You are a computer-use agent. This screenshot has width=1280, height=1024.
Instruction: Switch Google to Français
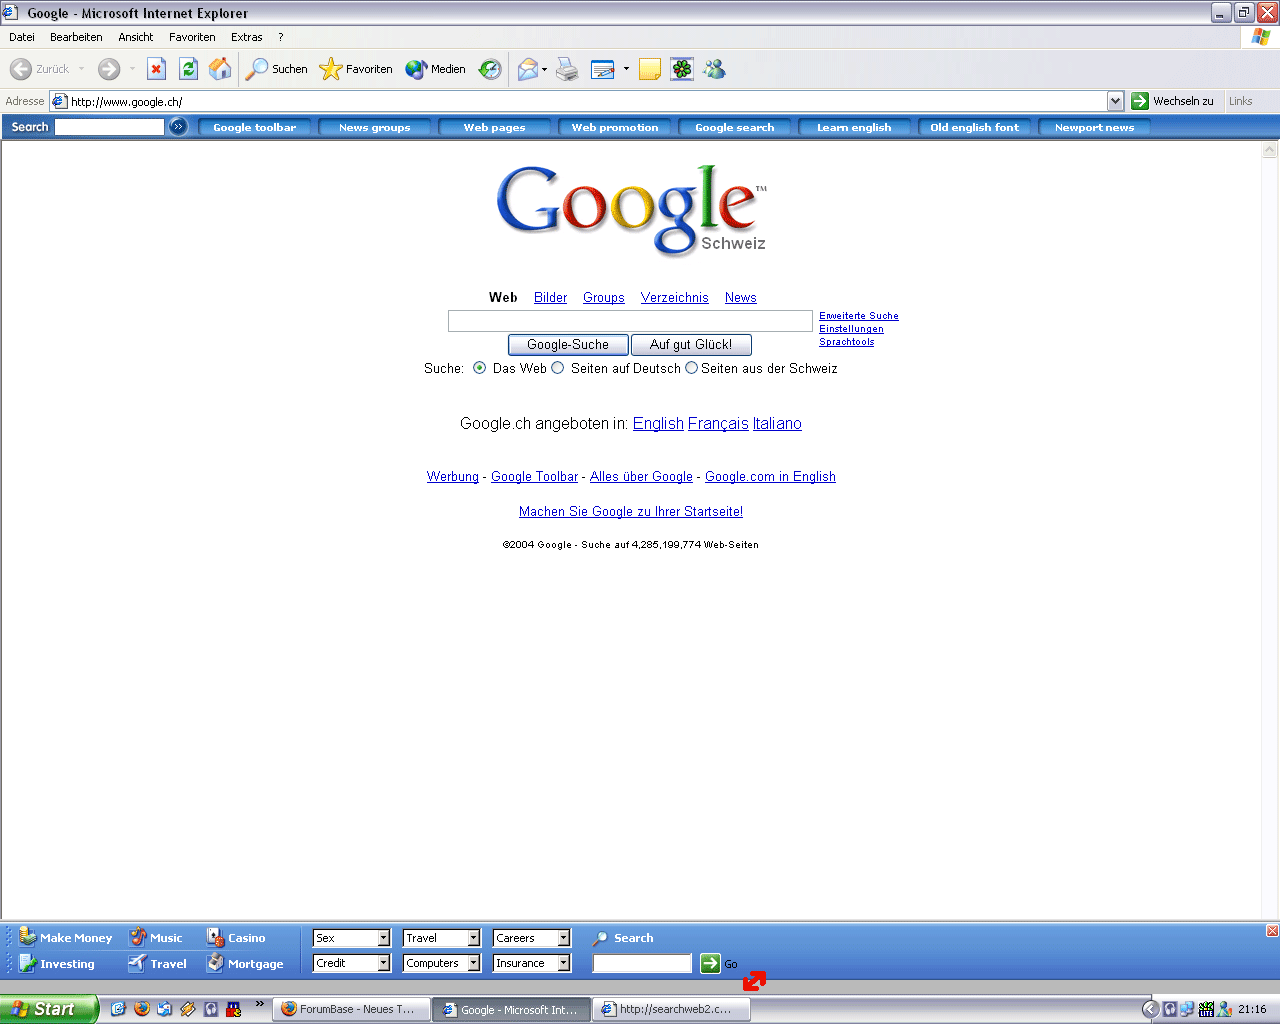tap(718, 423)
